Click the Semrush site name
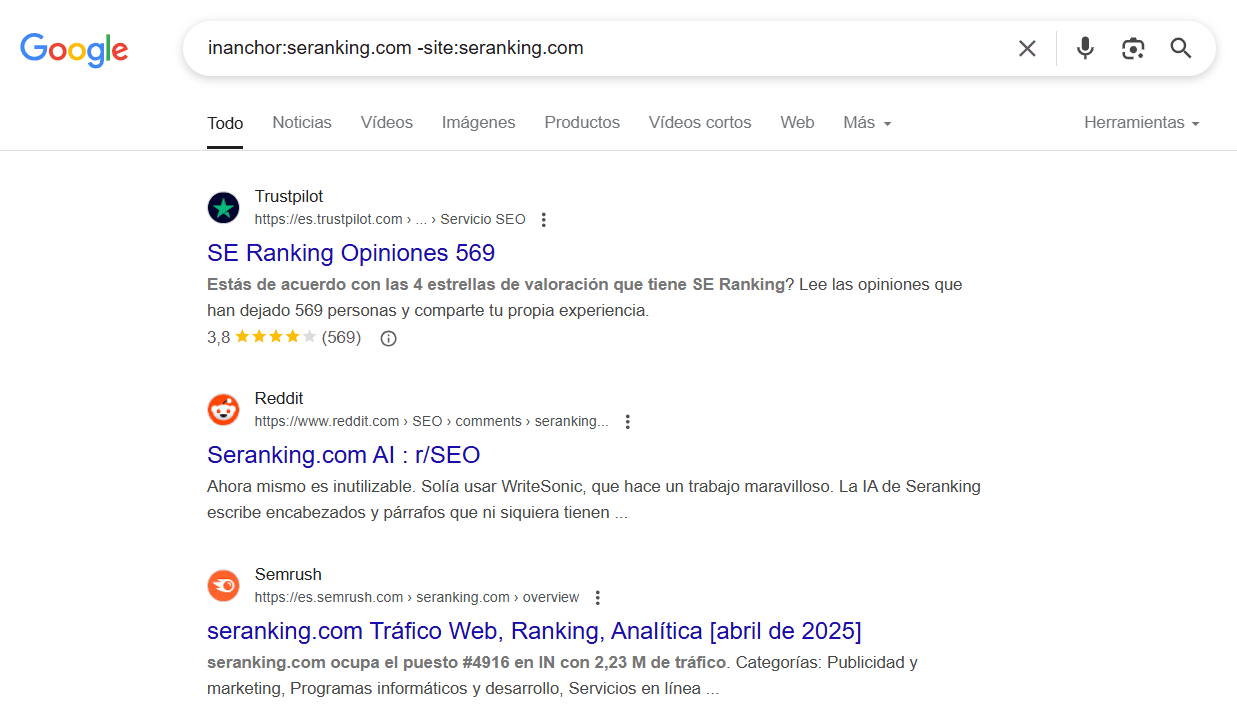This screenshot has height=709, width=1237. tap(288, 575)
